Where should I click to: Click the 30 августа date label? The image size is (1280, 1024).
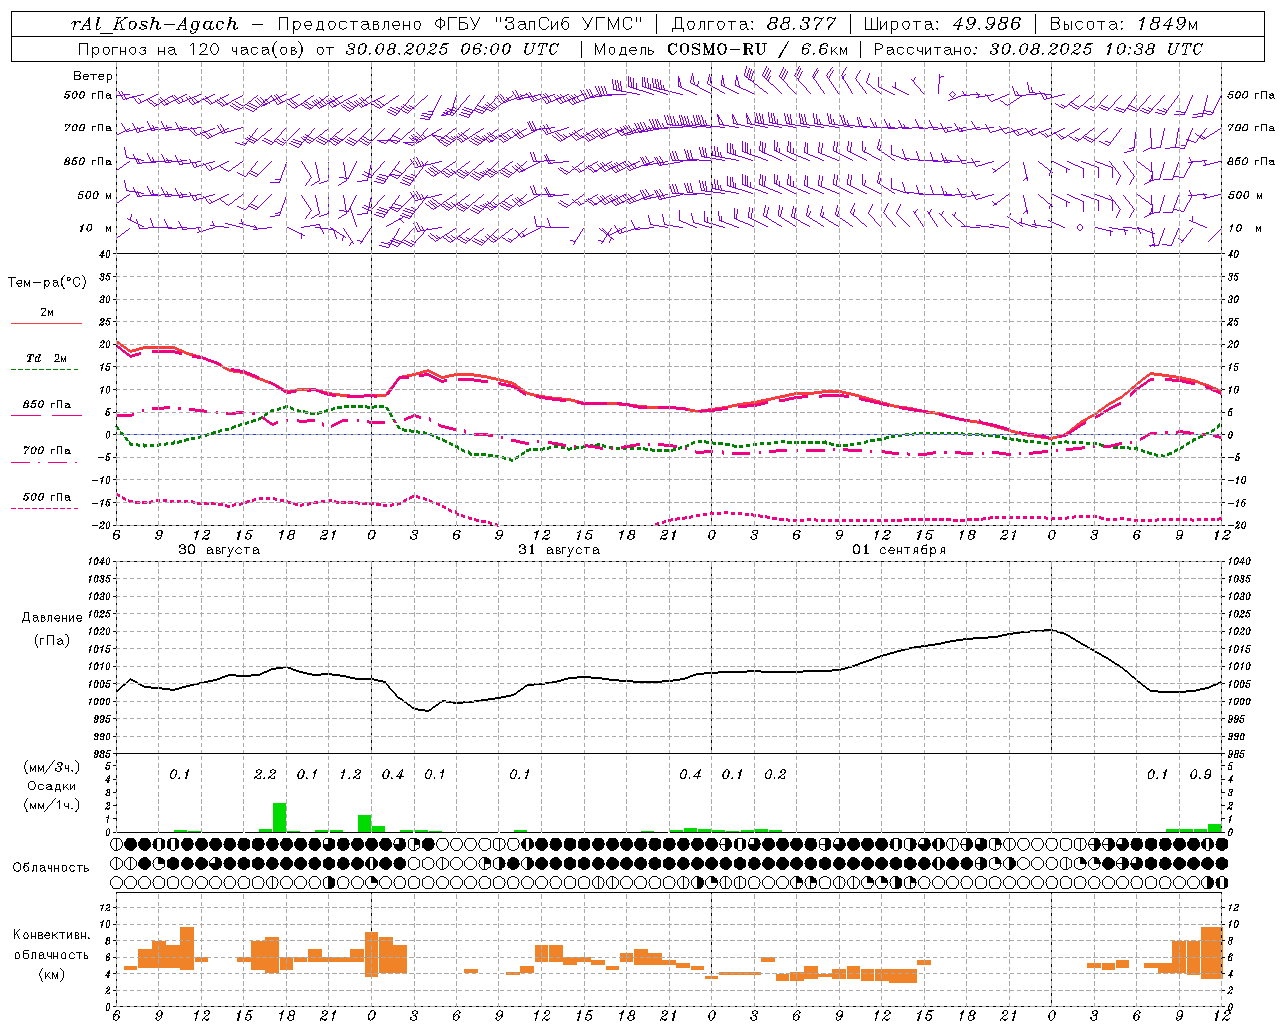click(x=219, y=550)
